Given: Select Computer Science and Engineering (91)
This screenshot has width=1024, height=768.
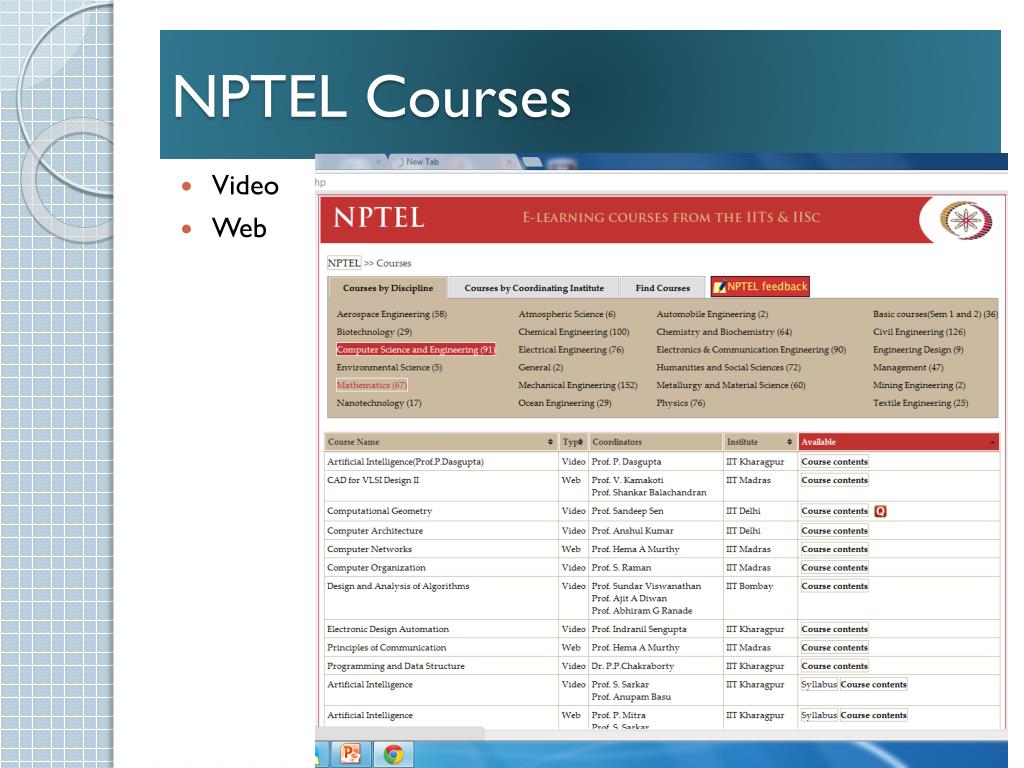Looking at the screenshot, I should [x=416, y=349].
